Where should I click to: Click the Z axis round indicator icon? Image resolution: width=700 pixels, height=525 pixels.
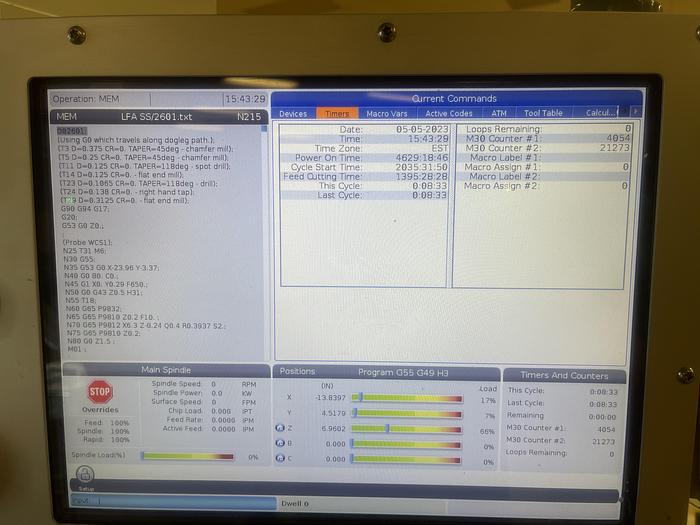tap(280, 428)
